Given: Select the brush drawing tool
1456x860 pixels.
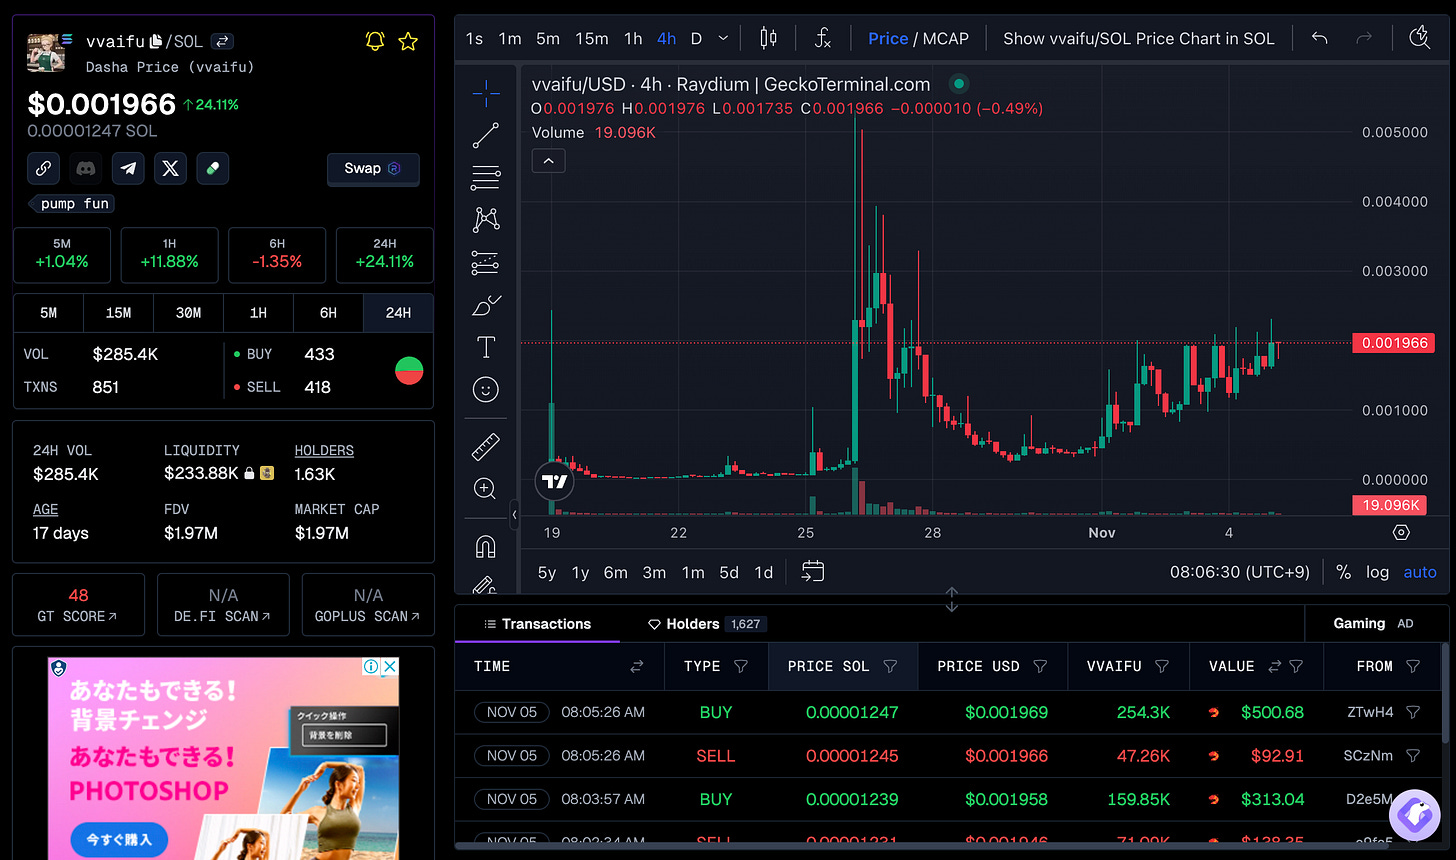Looking at the screenshot, I should click(486, 305).
